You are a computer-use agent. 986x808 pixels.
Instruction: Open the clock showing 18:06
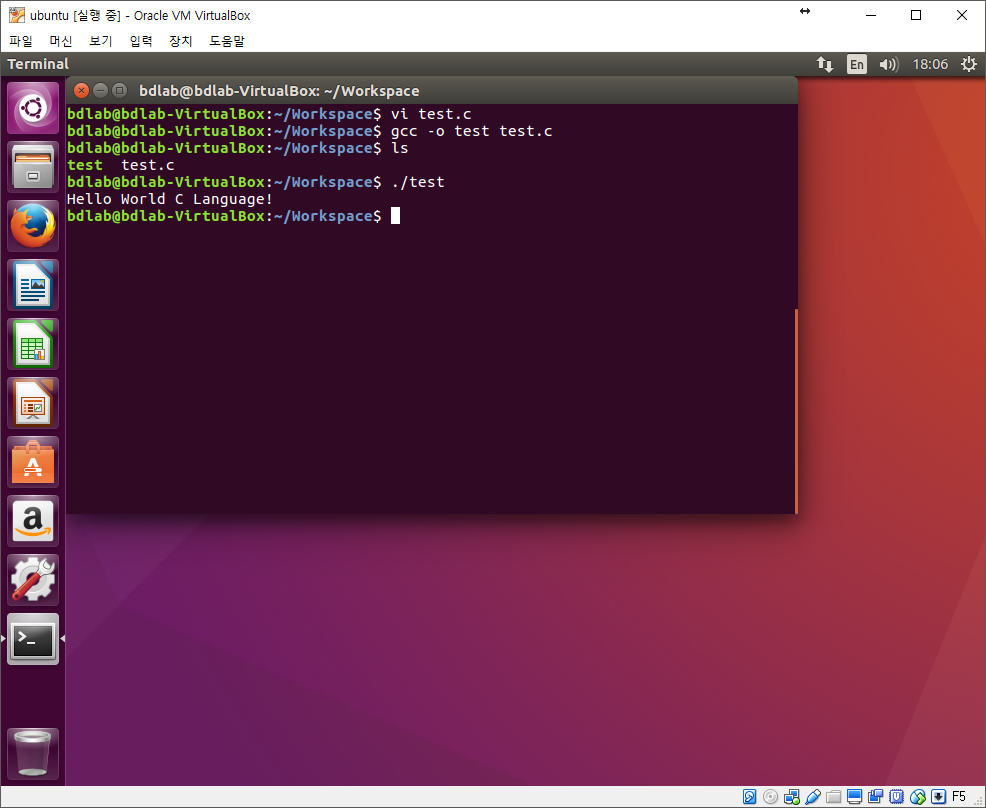(930, 64)
